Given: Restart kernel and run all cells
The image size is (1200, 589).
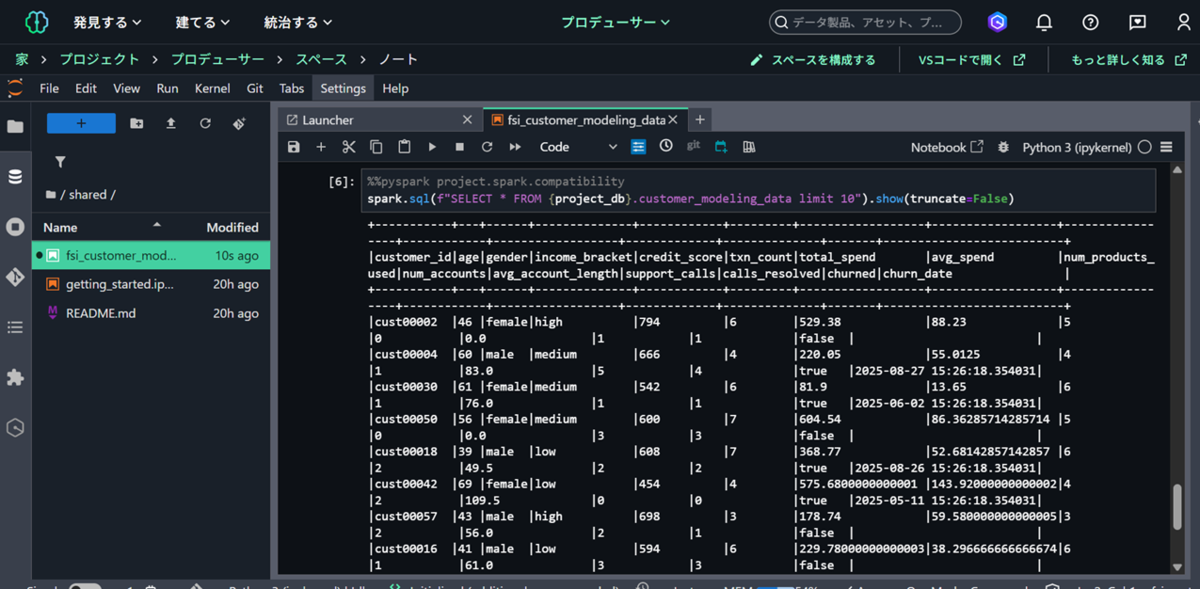Looking at the screenshot, I should (515, 147).
